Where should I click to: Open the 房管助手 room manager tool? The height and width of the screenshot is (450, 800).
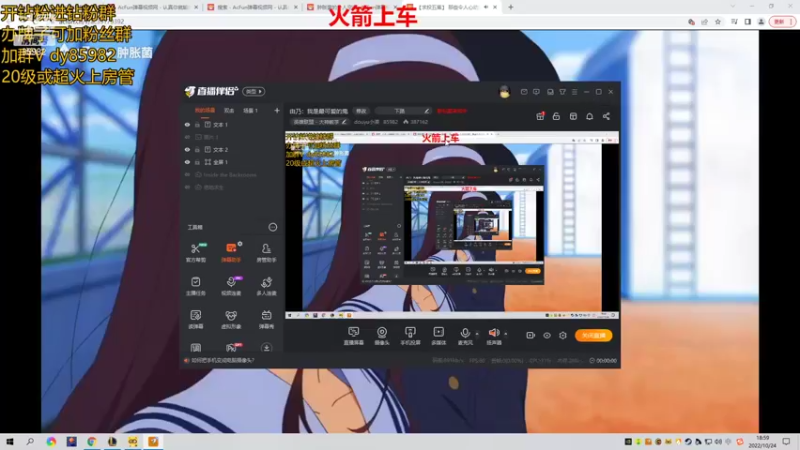(x=266, y=252)
